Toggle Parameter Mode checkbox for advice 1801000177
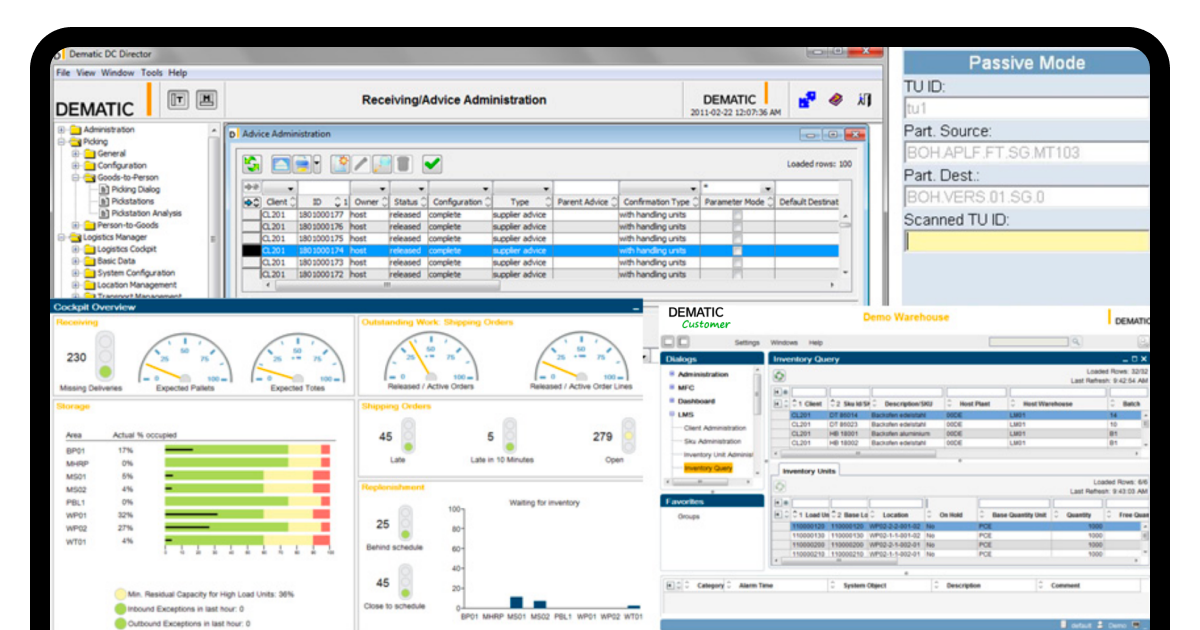The image size is (1200, 630). pyautogui.click(x=738, y=215)
